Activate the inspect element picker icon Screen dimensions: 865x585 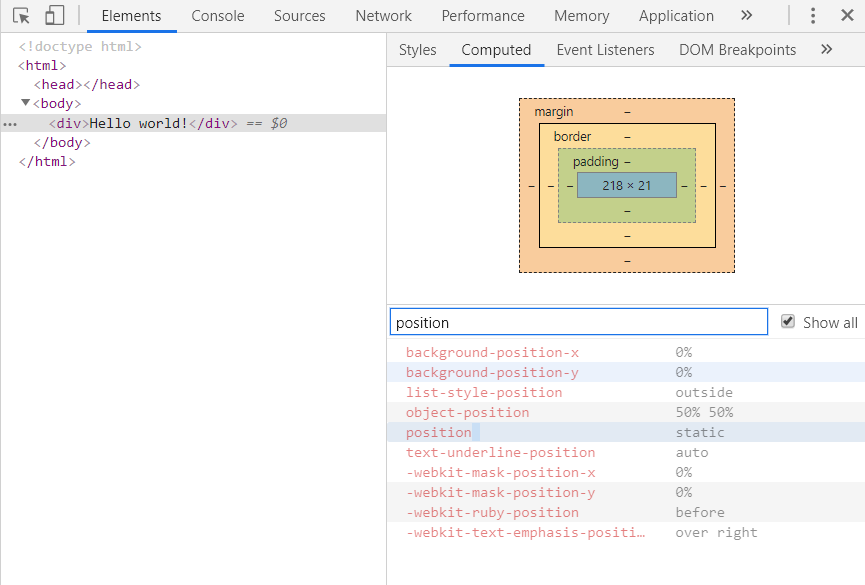point(21,15)
